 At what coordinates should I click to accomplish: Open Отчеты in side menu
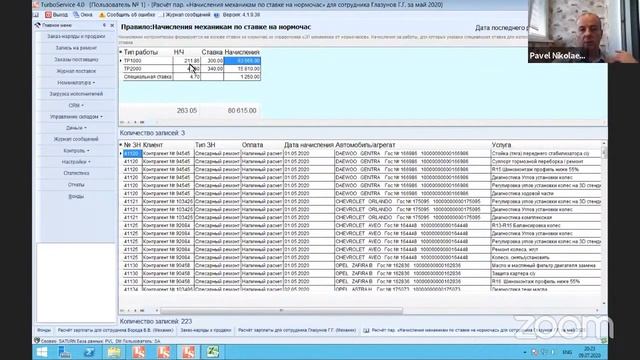click(76, 184)
